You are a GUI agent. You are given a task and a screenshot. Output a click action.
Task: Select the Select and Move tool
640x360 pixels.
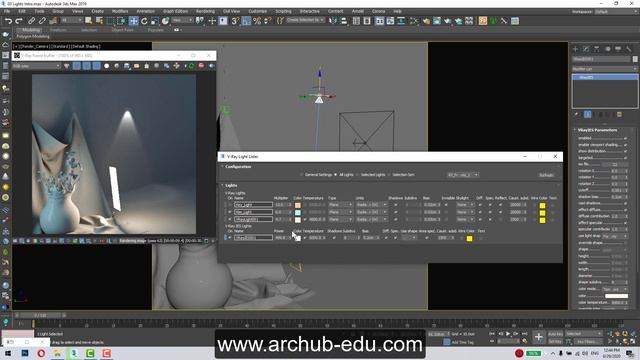tap(133, 21)
